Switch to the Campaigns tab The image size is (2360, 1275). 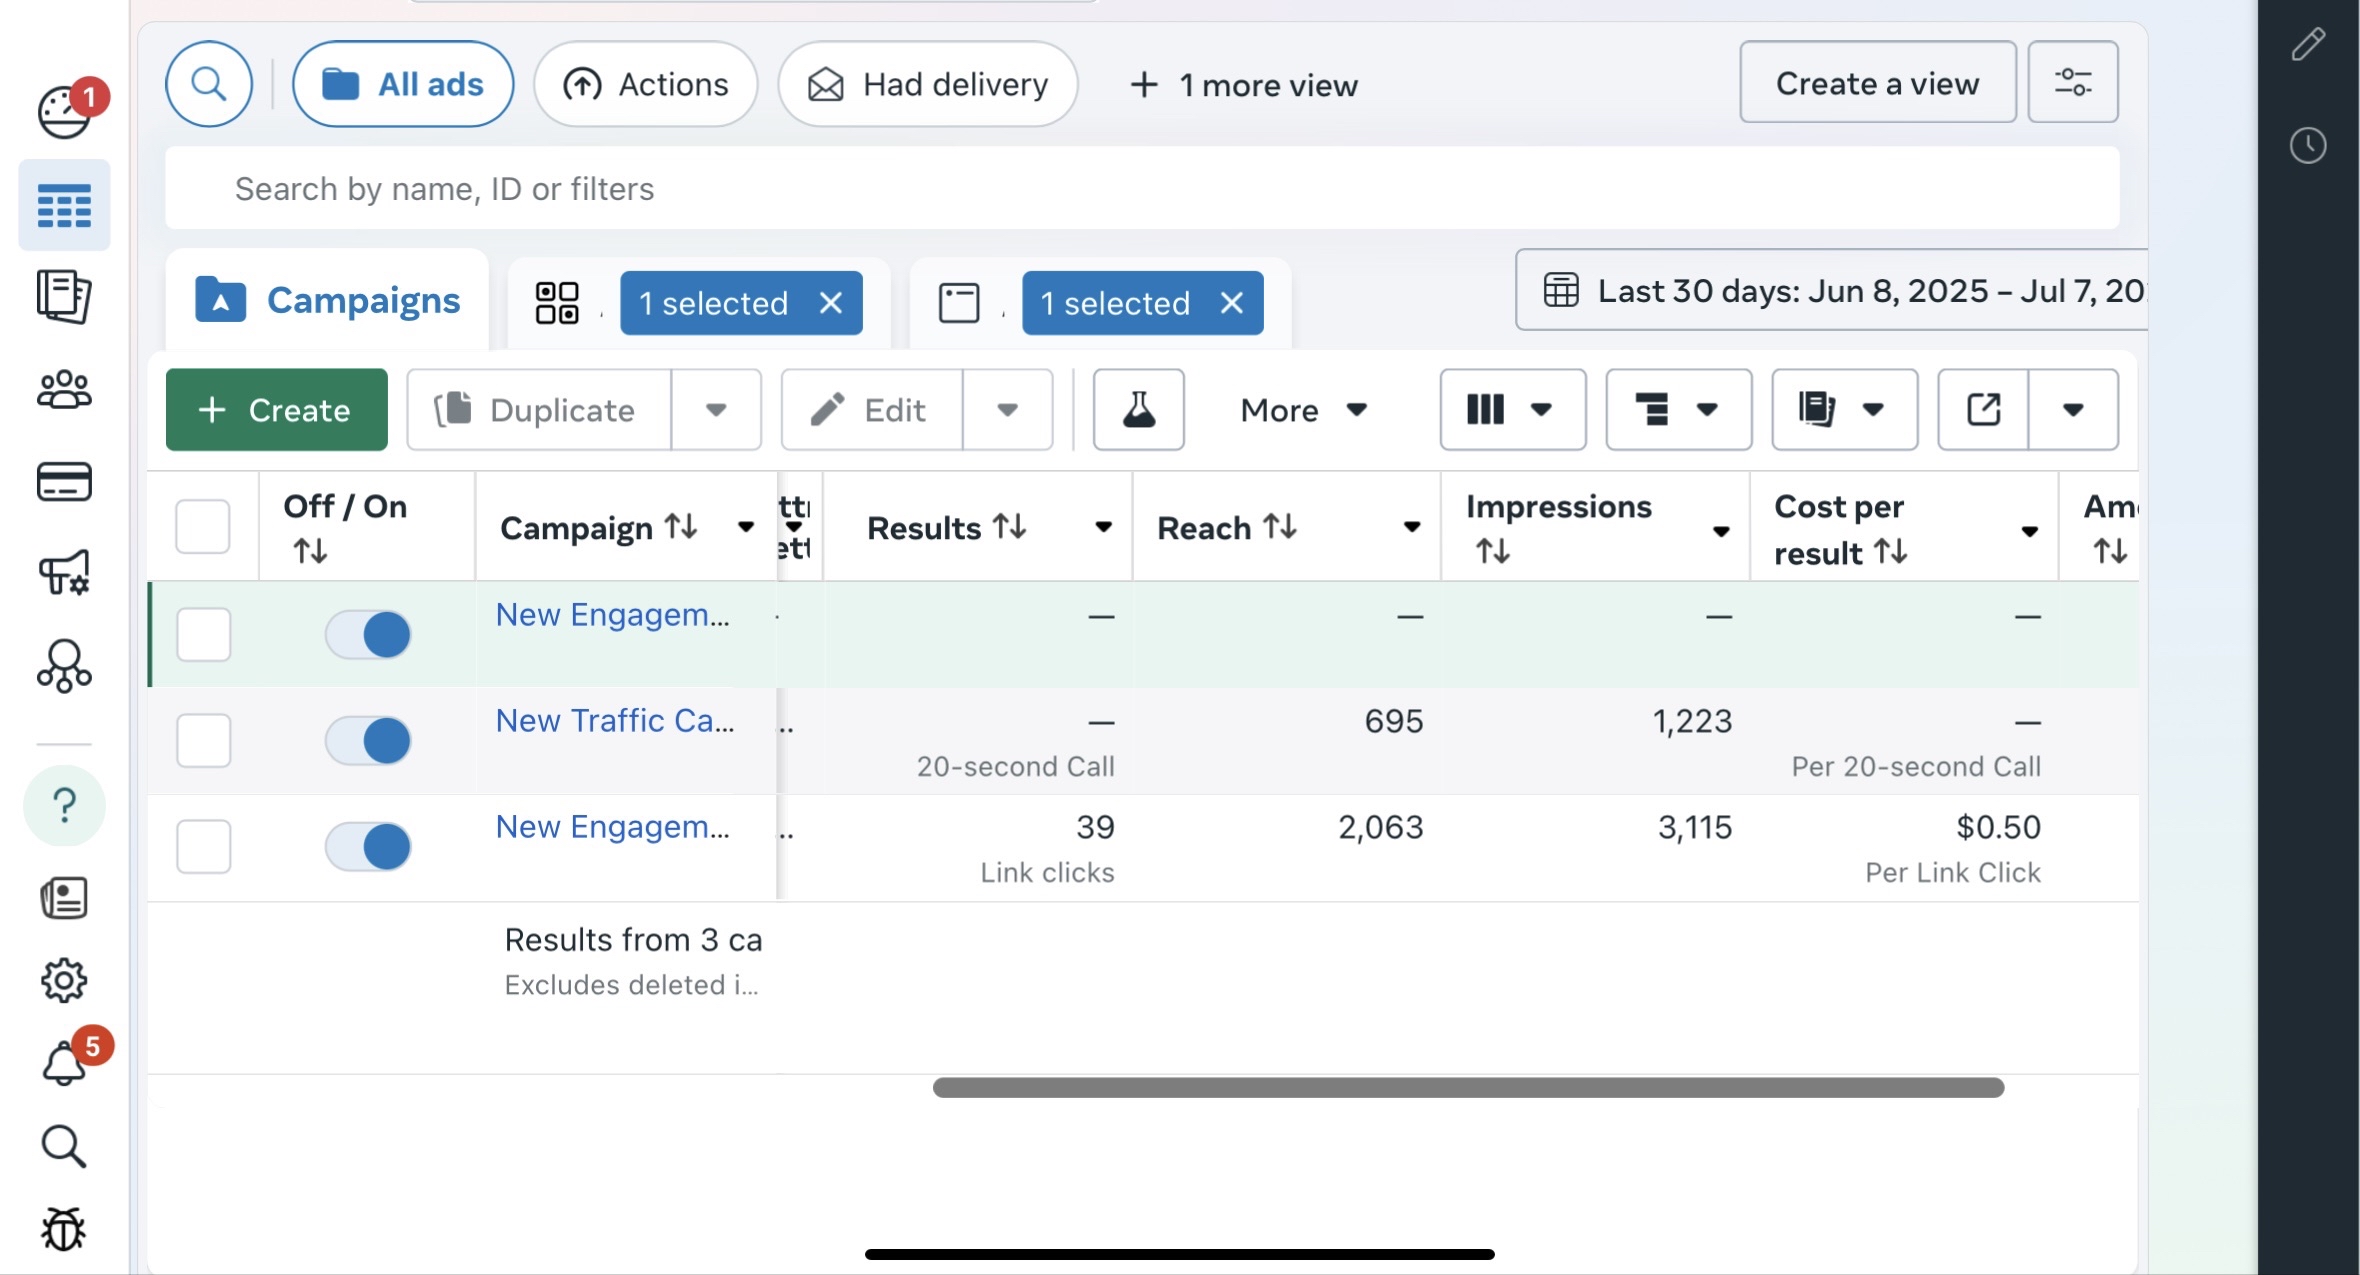pos(328,300)
